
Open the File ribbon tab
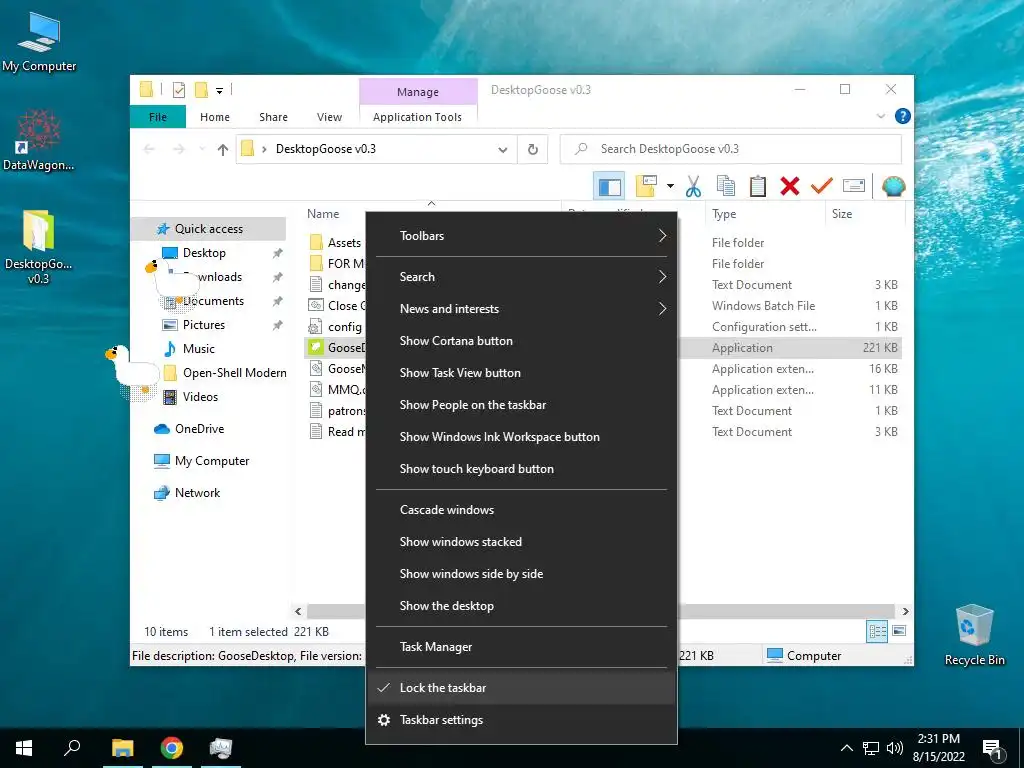158,117
